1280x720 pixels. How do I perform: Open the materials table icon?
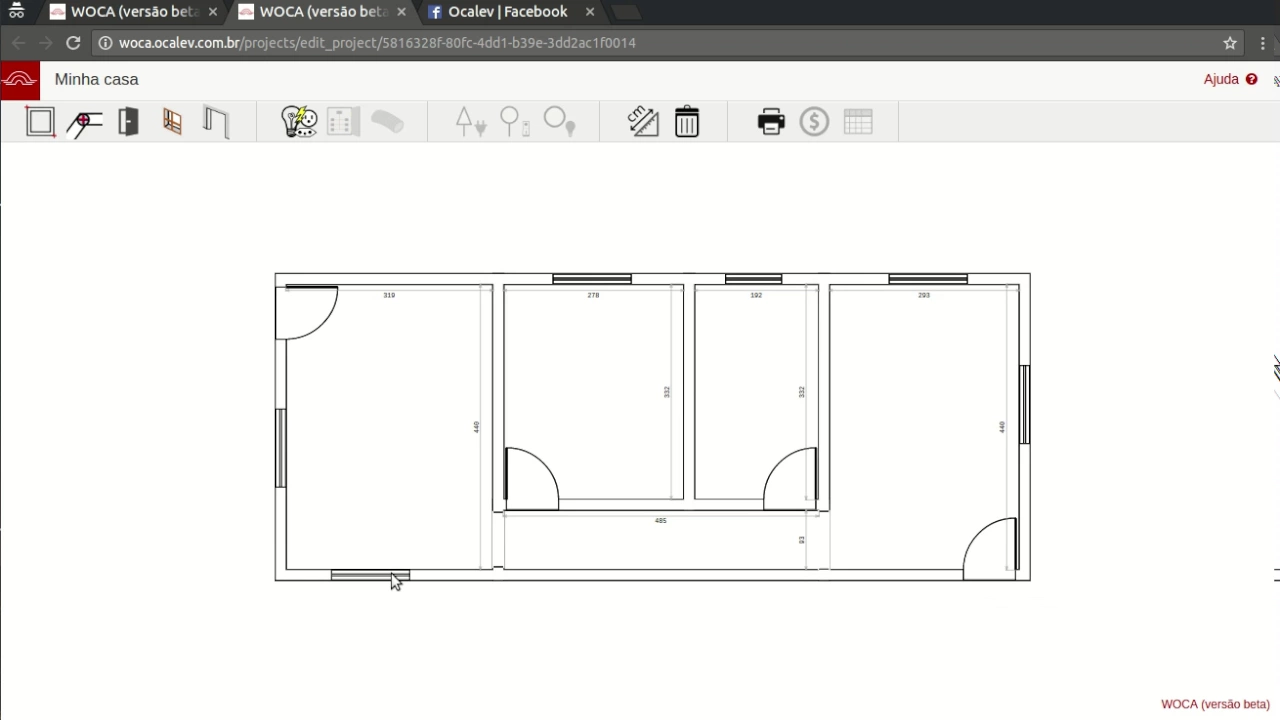858,122
